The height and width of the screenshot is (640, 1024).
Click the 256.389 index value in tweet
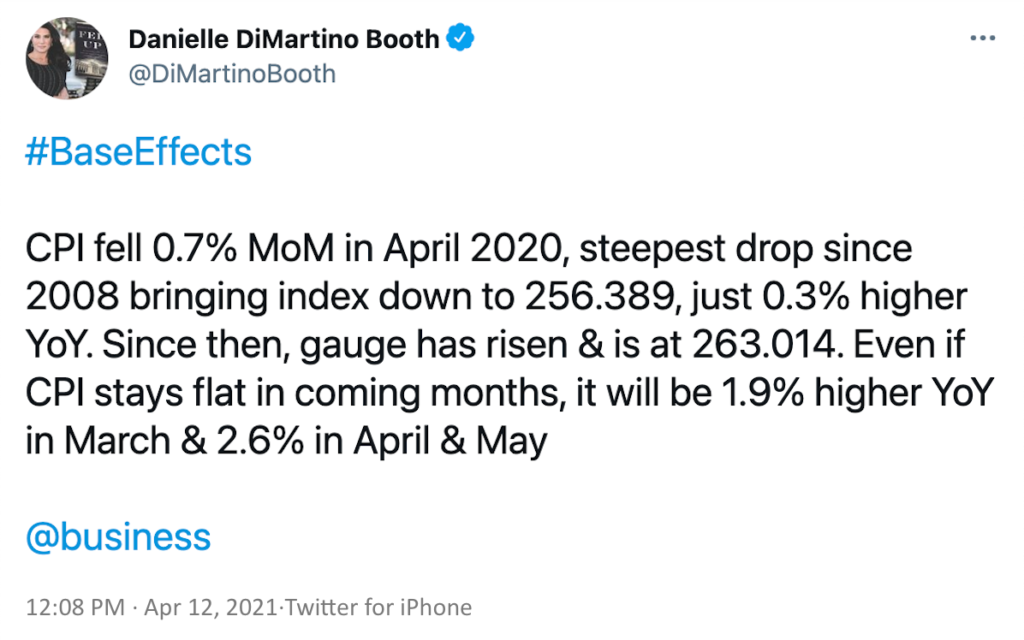point(600,297)
